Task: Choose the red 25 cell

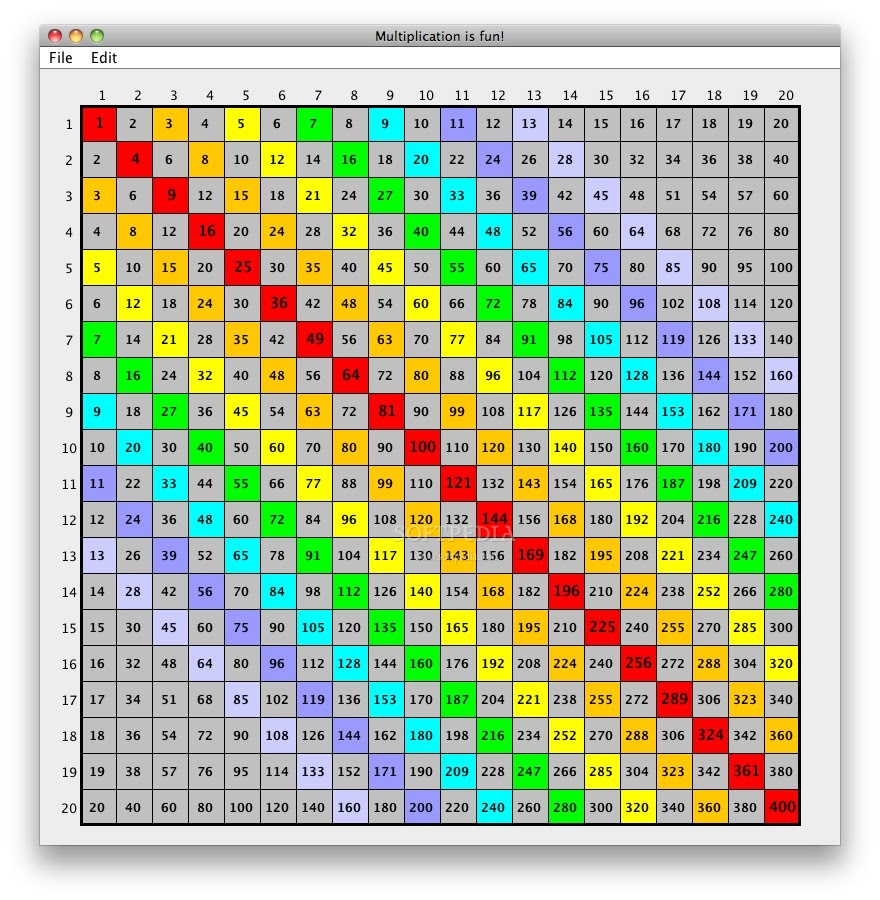Action: click(242, 267)
